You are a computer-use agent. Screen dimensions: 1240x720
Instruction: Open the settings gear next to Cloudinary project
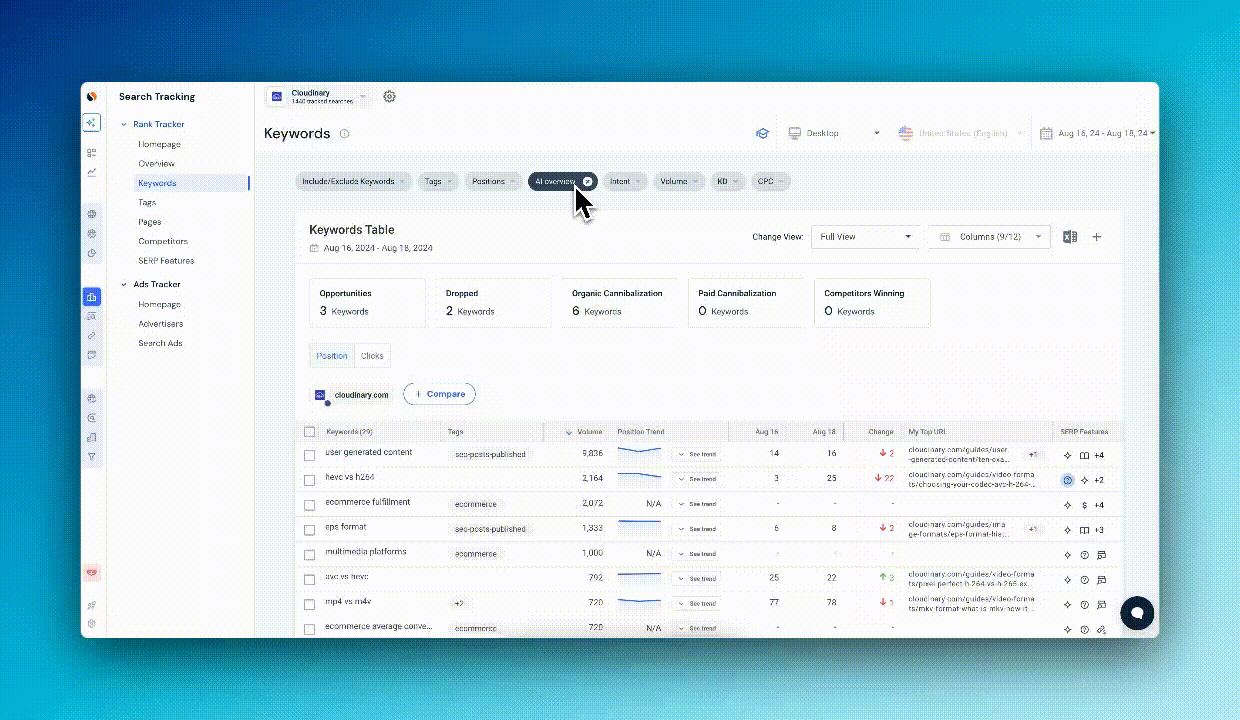[389, 96]
